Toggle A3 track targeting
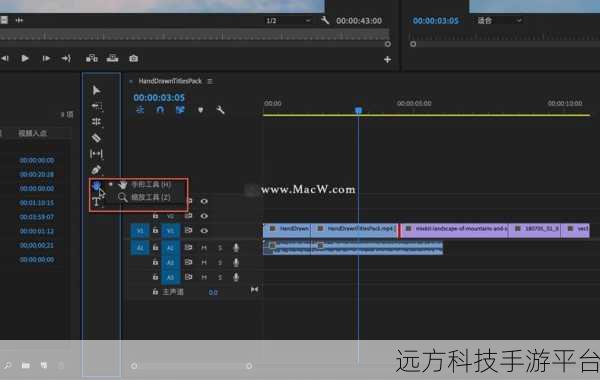Image resolution: width=600 pixels, height=380 pixels. click(x=170, y=277)
